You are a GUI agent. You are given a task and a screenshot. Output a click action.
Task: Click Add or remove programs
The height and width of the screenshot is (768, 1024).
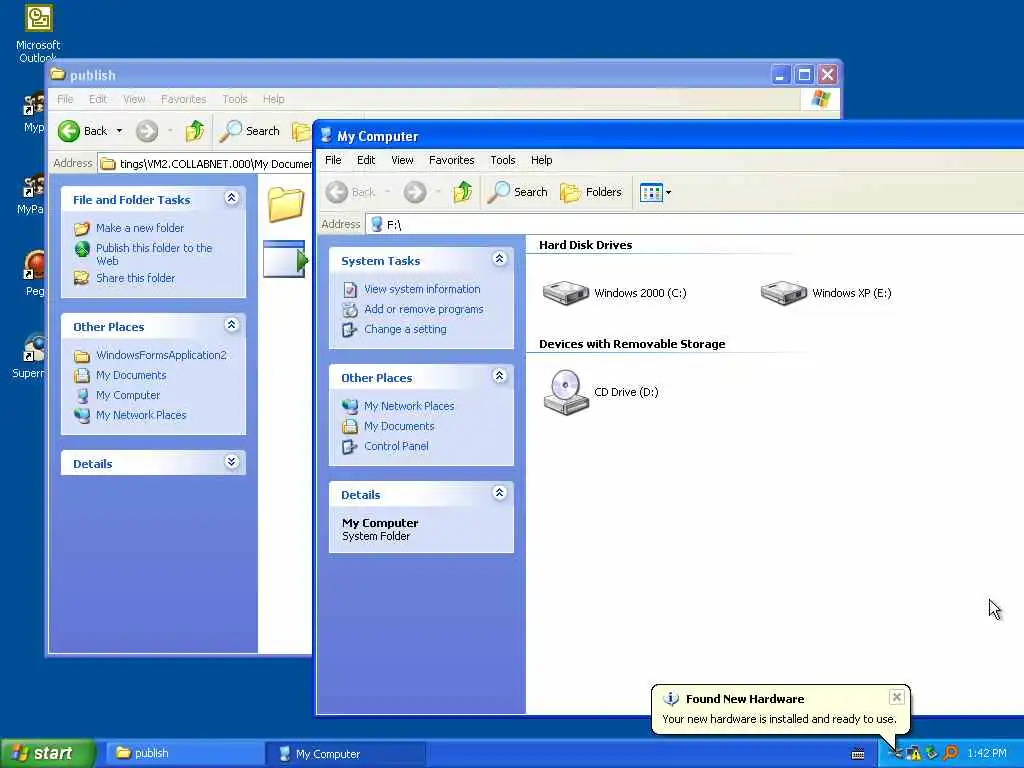[x=424, y=309]
